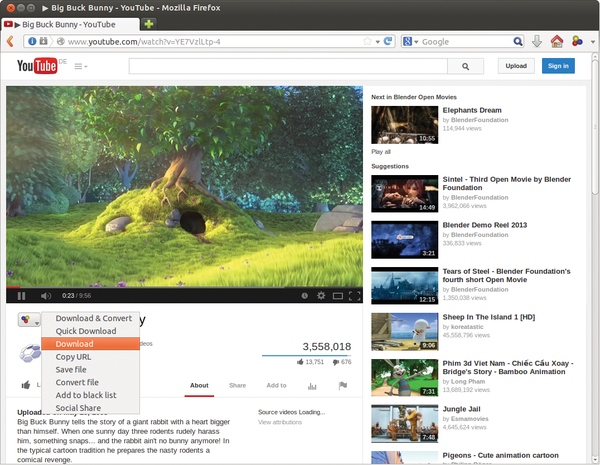Open the Phim 3d Viet Nam thumbnail

pos(404,377)
